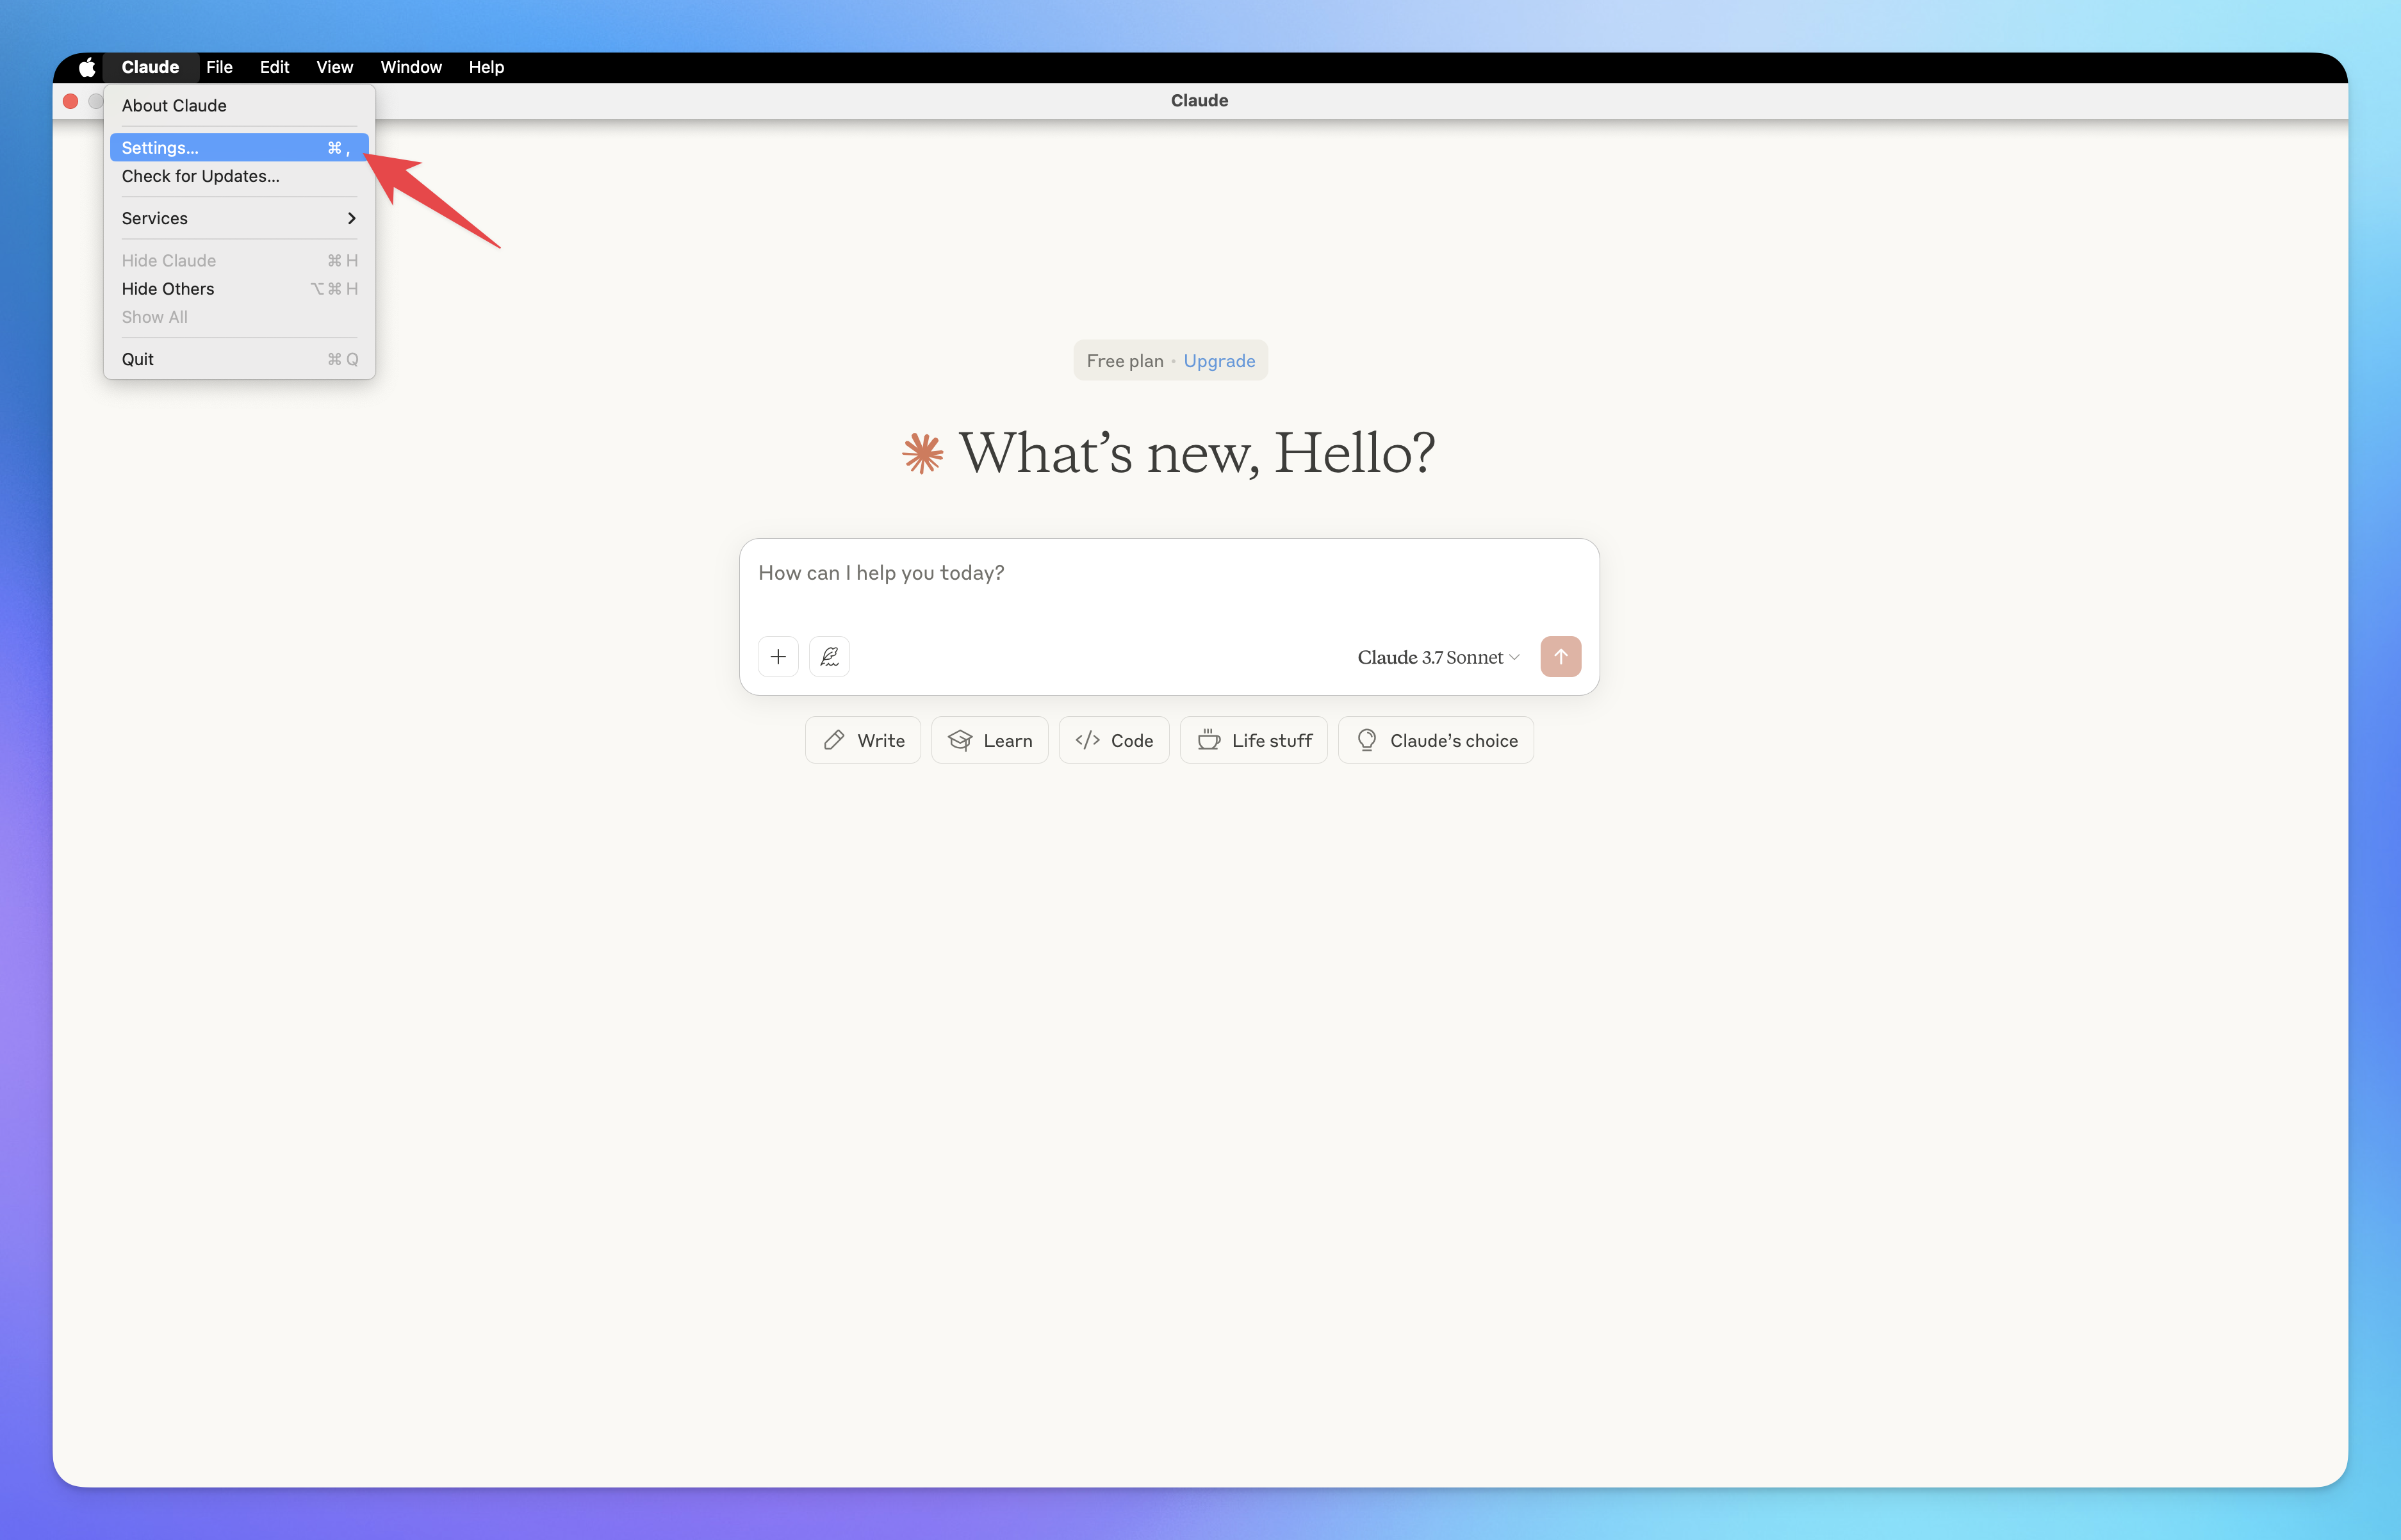Viewport: 2401px width, 1540px height.
Task: Click the 'What's new, Hello?' heading
Action: tap(1196, 453)
